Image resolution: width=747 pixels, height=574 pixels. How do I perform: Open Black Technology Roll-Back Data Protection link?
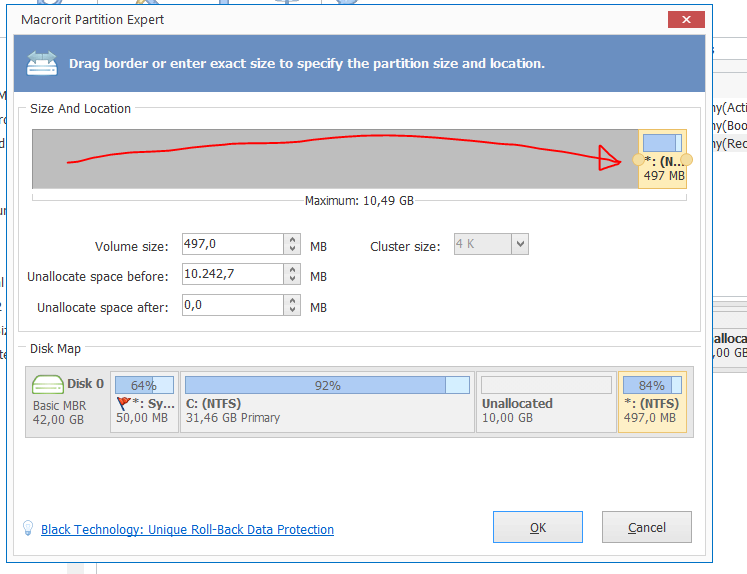pyautogui.click(x=187, y=530)
